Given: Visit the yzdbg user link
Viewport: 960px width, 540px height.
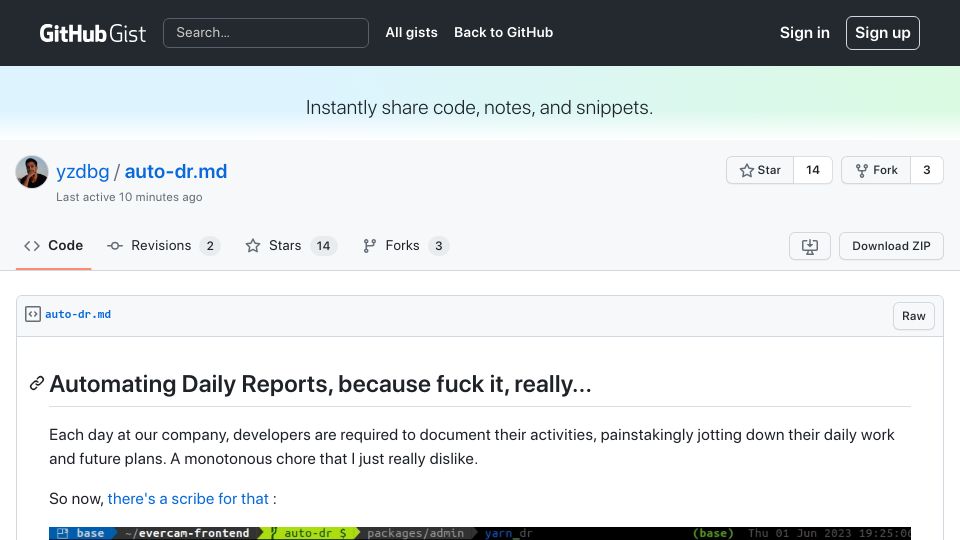Looking at the screenshot, I should (x=83, y=171).
